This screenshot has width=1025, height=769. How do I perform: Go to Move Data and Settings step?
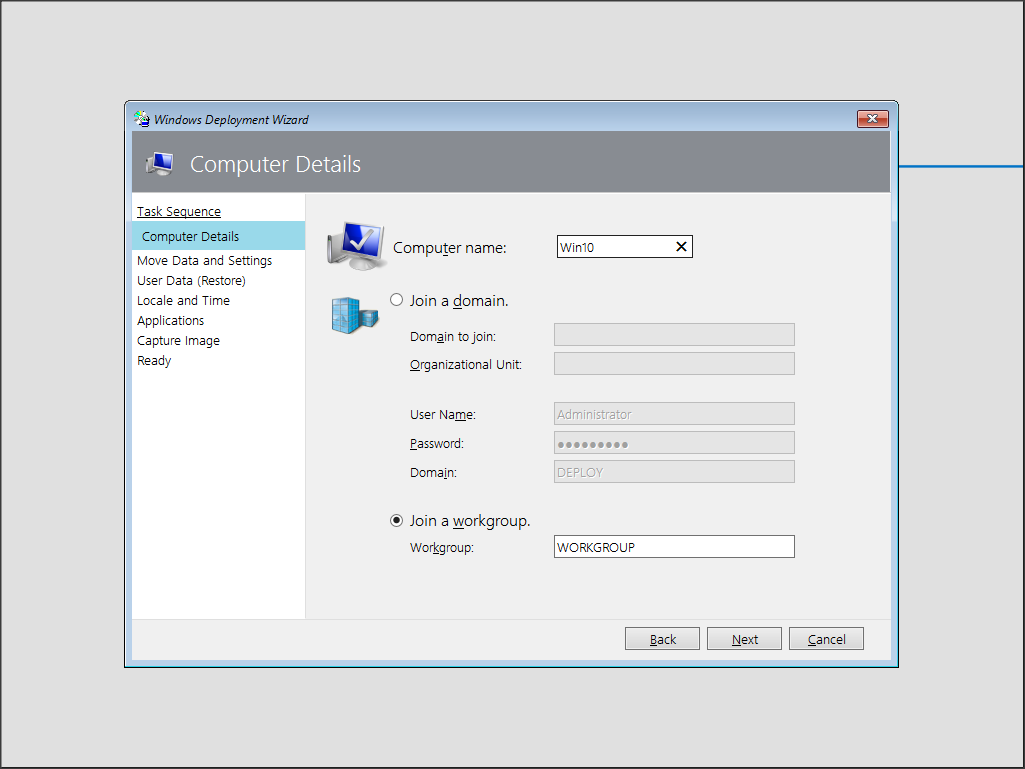pos(204,261)
